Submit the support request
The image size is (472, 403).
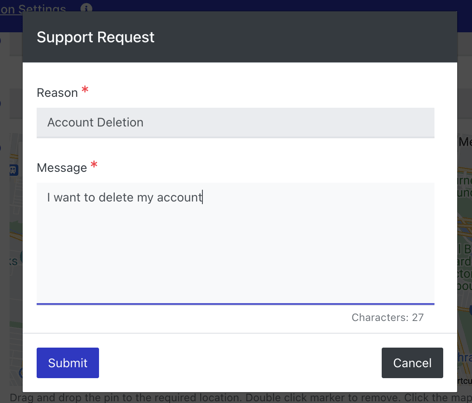click(68, 363)
